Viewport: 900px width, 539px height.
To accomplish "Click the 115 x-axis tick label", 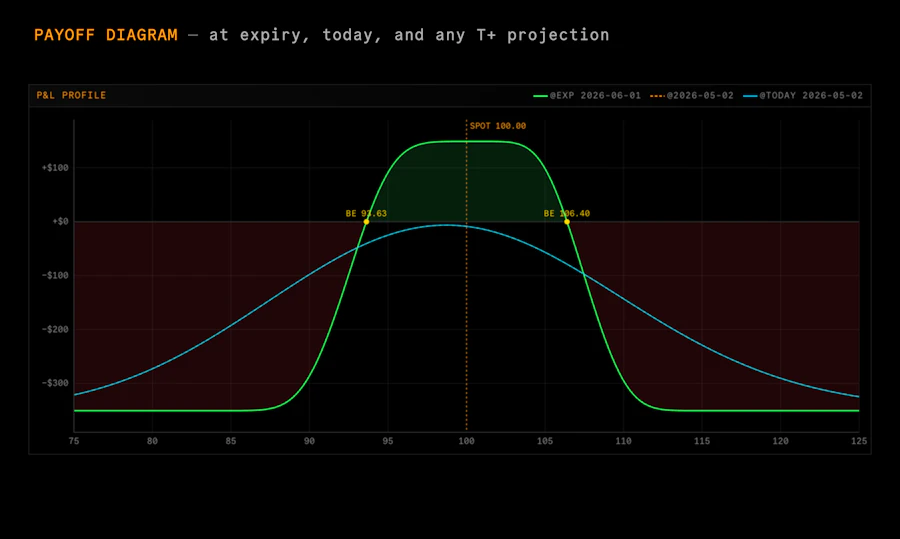I will click(702, 441).
